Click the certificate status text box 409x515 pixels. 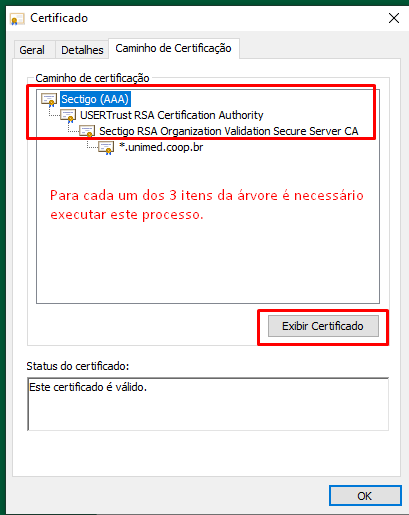click(x=208, y=404)
